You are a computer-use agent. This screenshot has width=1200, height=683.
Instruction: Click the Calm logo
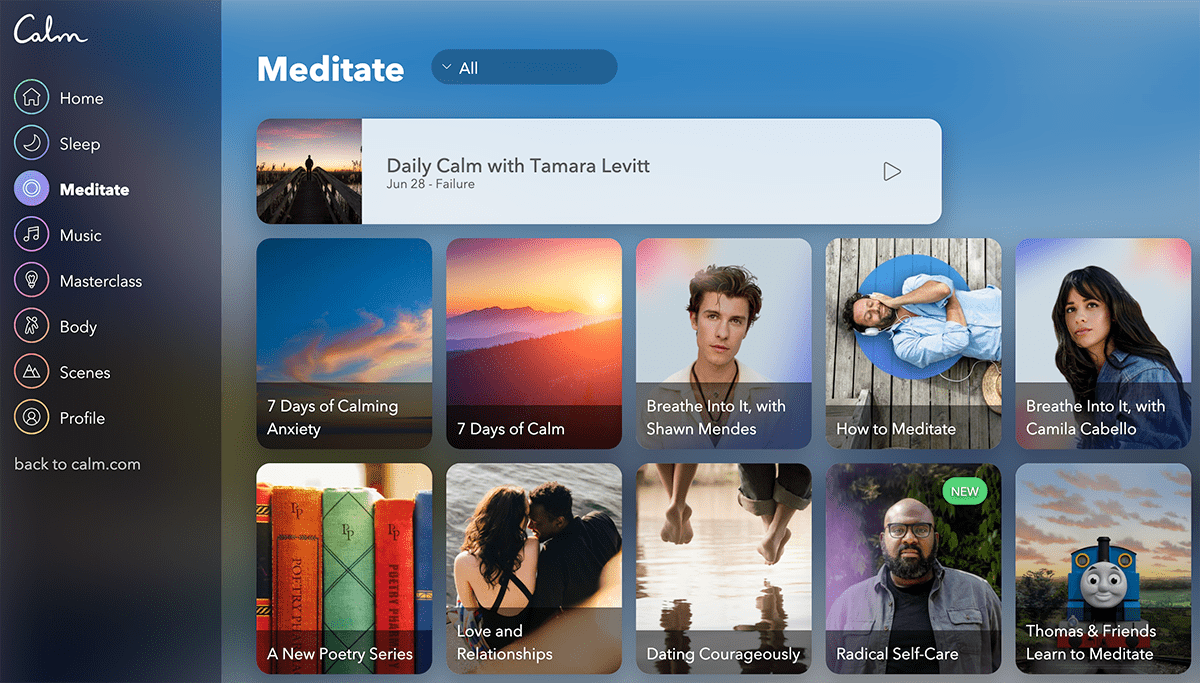point(51,30)
